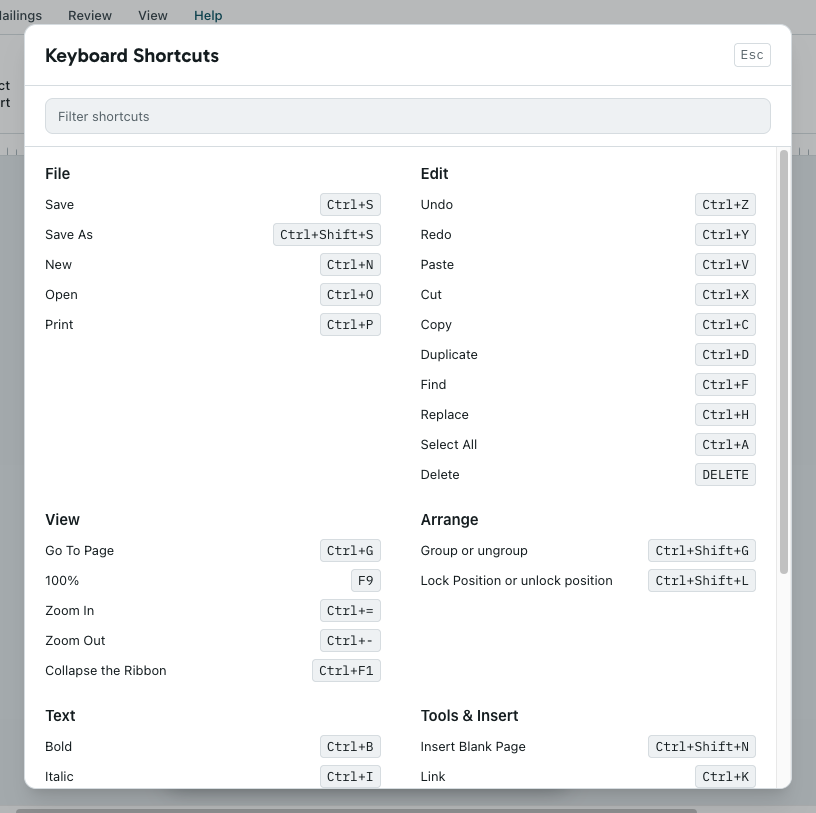Click the Zoom Out shortcut label
This screenshot has height=813, width=816.
(x=75, y=641)
